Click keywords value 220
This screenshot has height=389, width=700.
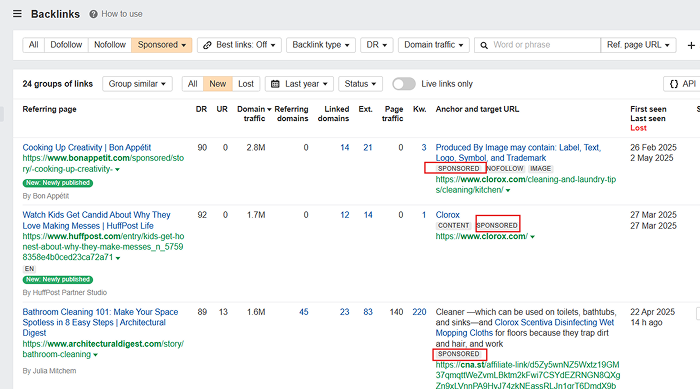(x=419, y=312)
